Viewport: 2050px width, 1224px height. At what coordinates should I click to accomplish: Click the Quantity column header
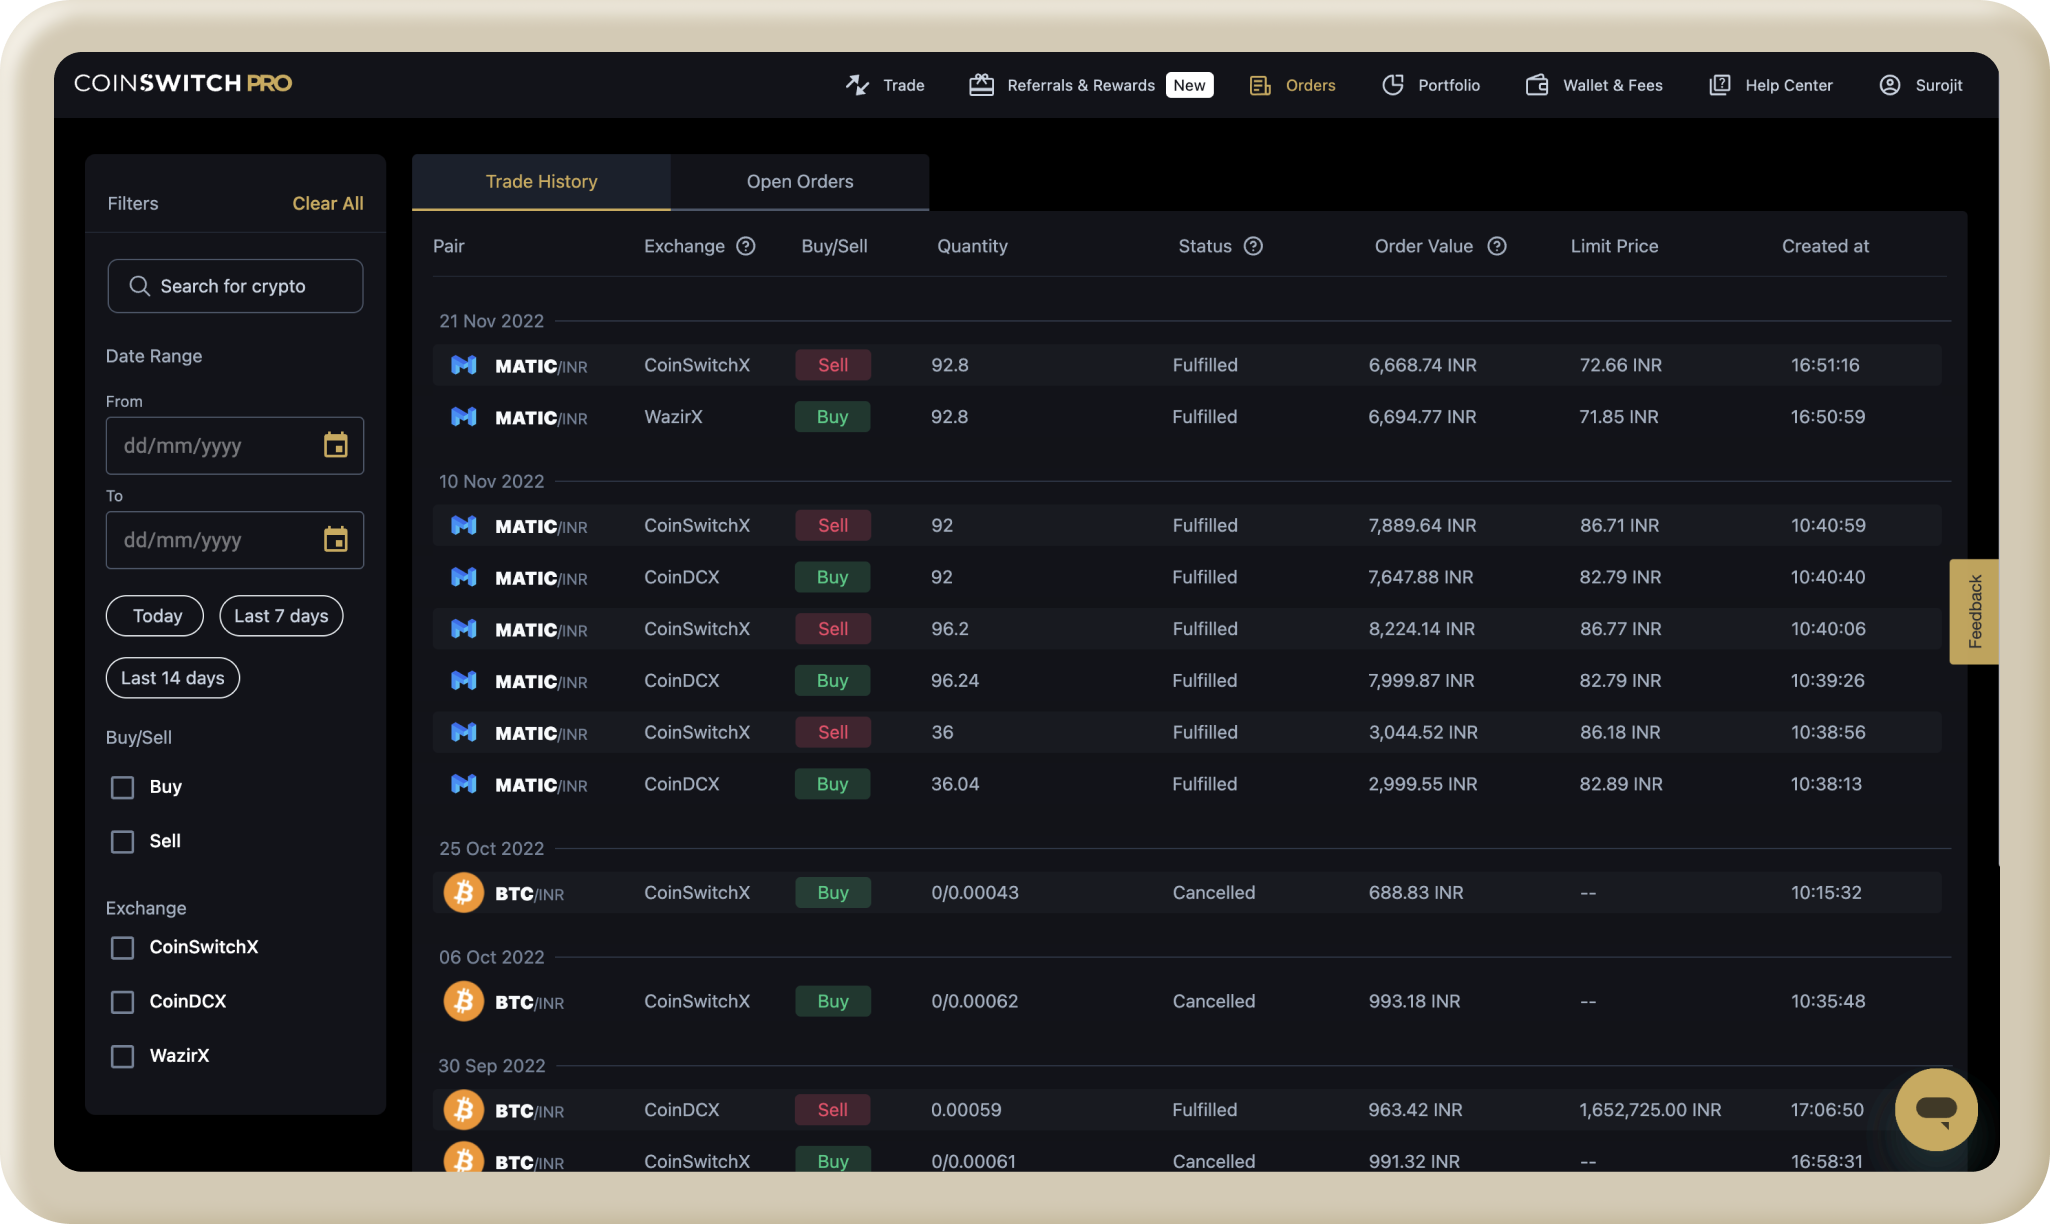pos(972,246)
